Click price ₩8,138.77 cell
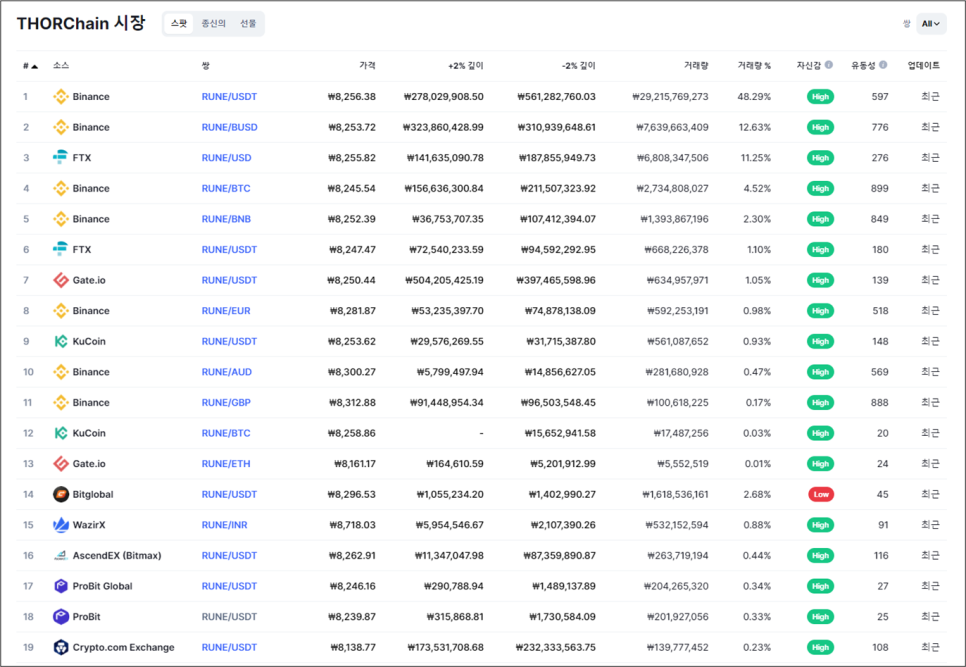This screenshot has height=667, width=966. [x=353, y=647]
